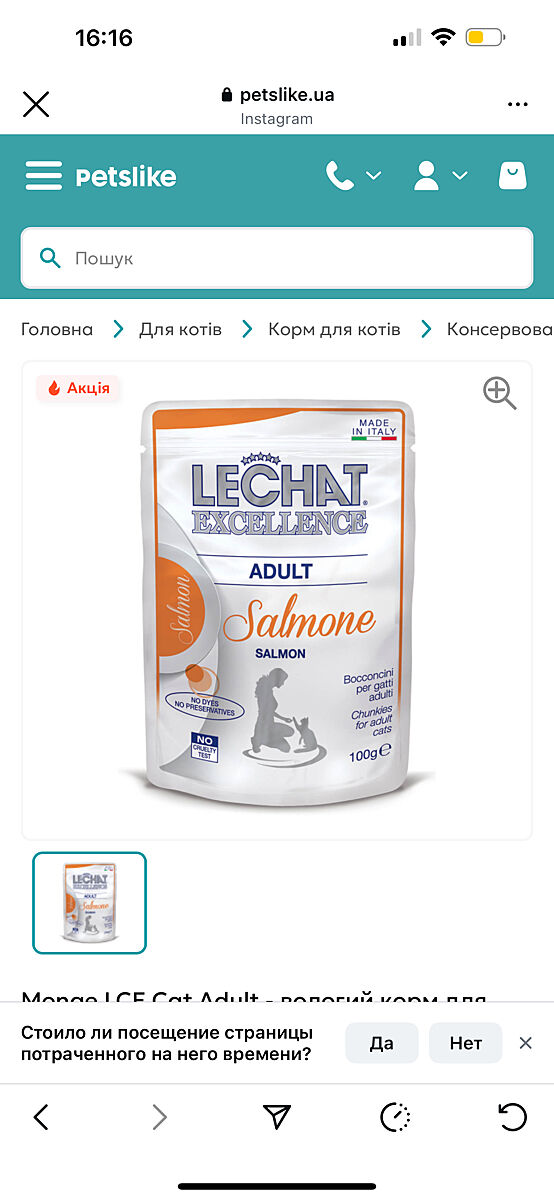This screenshot has width=554, height=1200.
Task: Answer Да to the page survey
Action: pyautogui.click(x=381, y=1043)
